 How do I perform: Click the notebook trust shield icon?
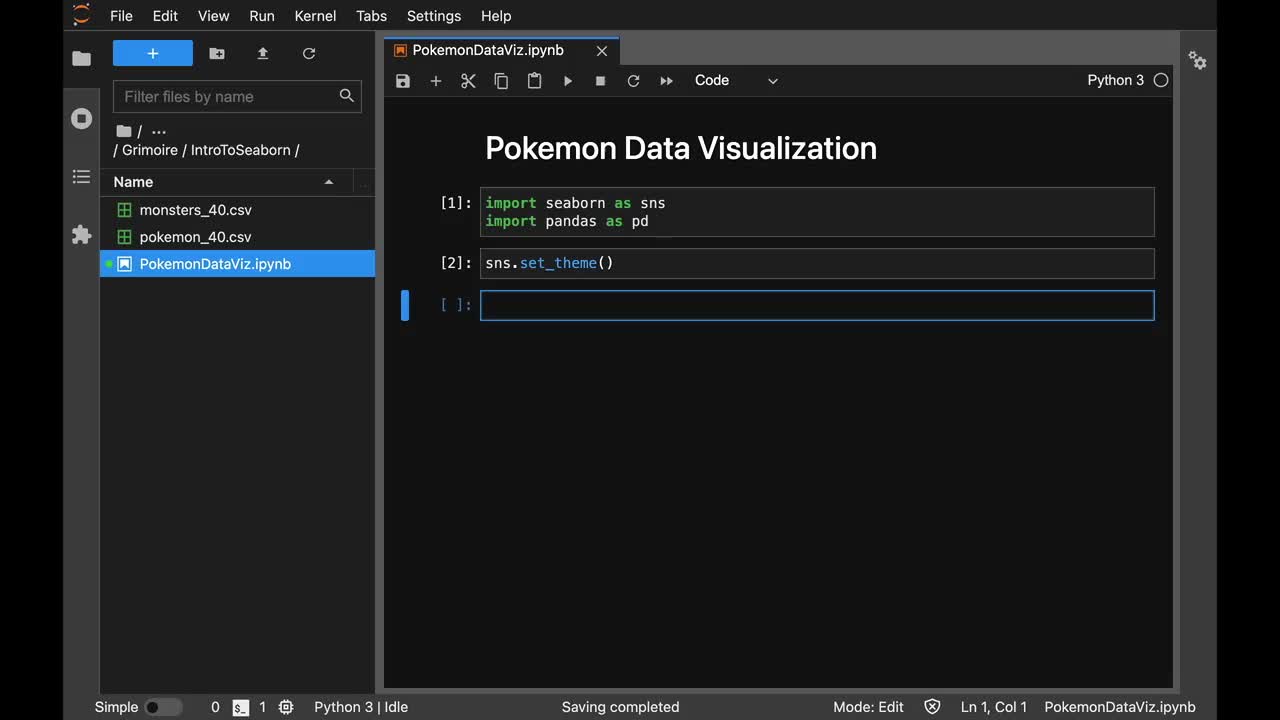coord(932,707)
